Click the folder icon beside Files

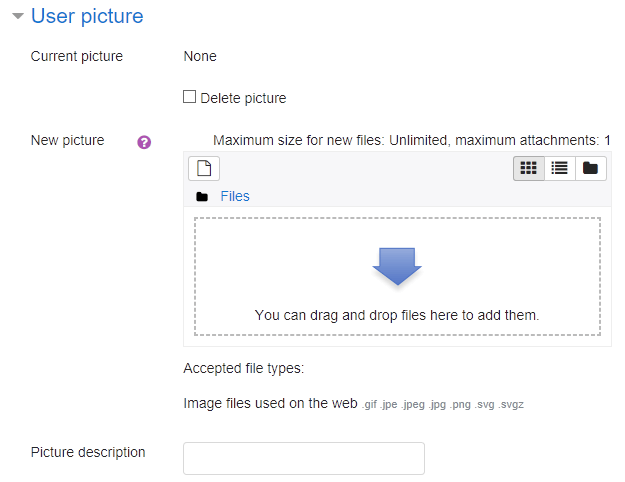tap(202, 197)
